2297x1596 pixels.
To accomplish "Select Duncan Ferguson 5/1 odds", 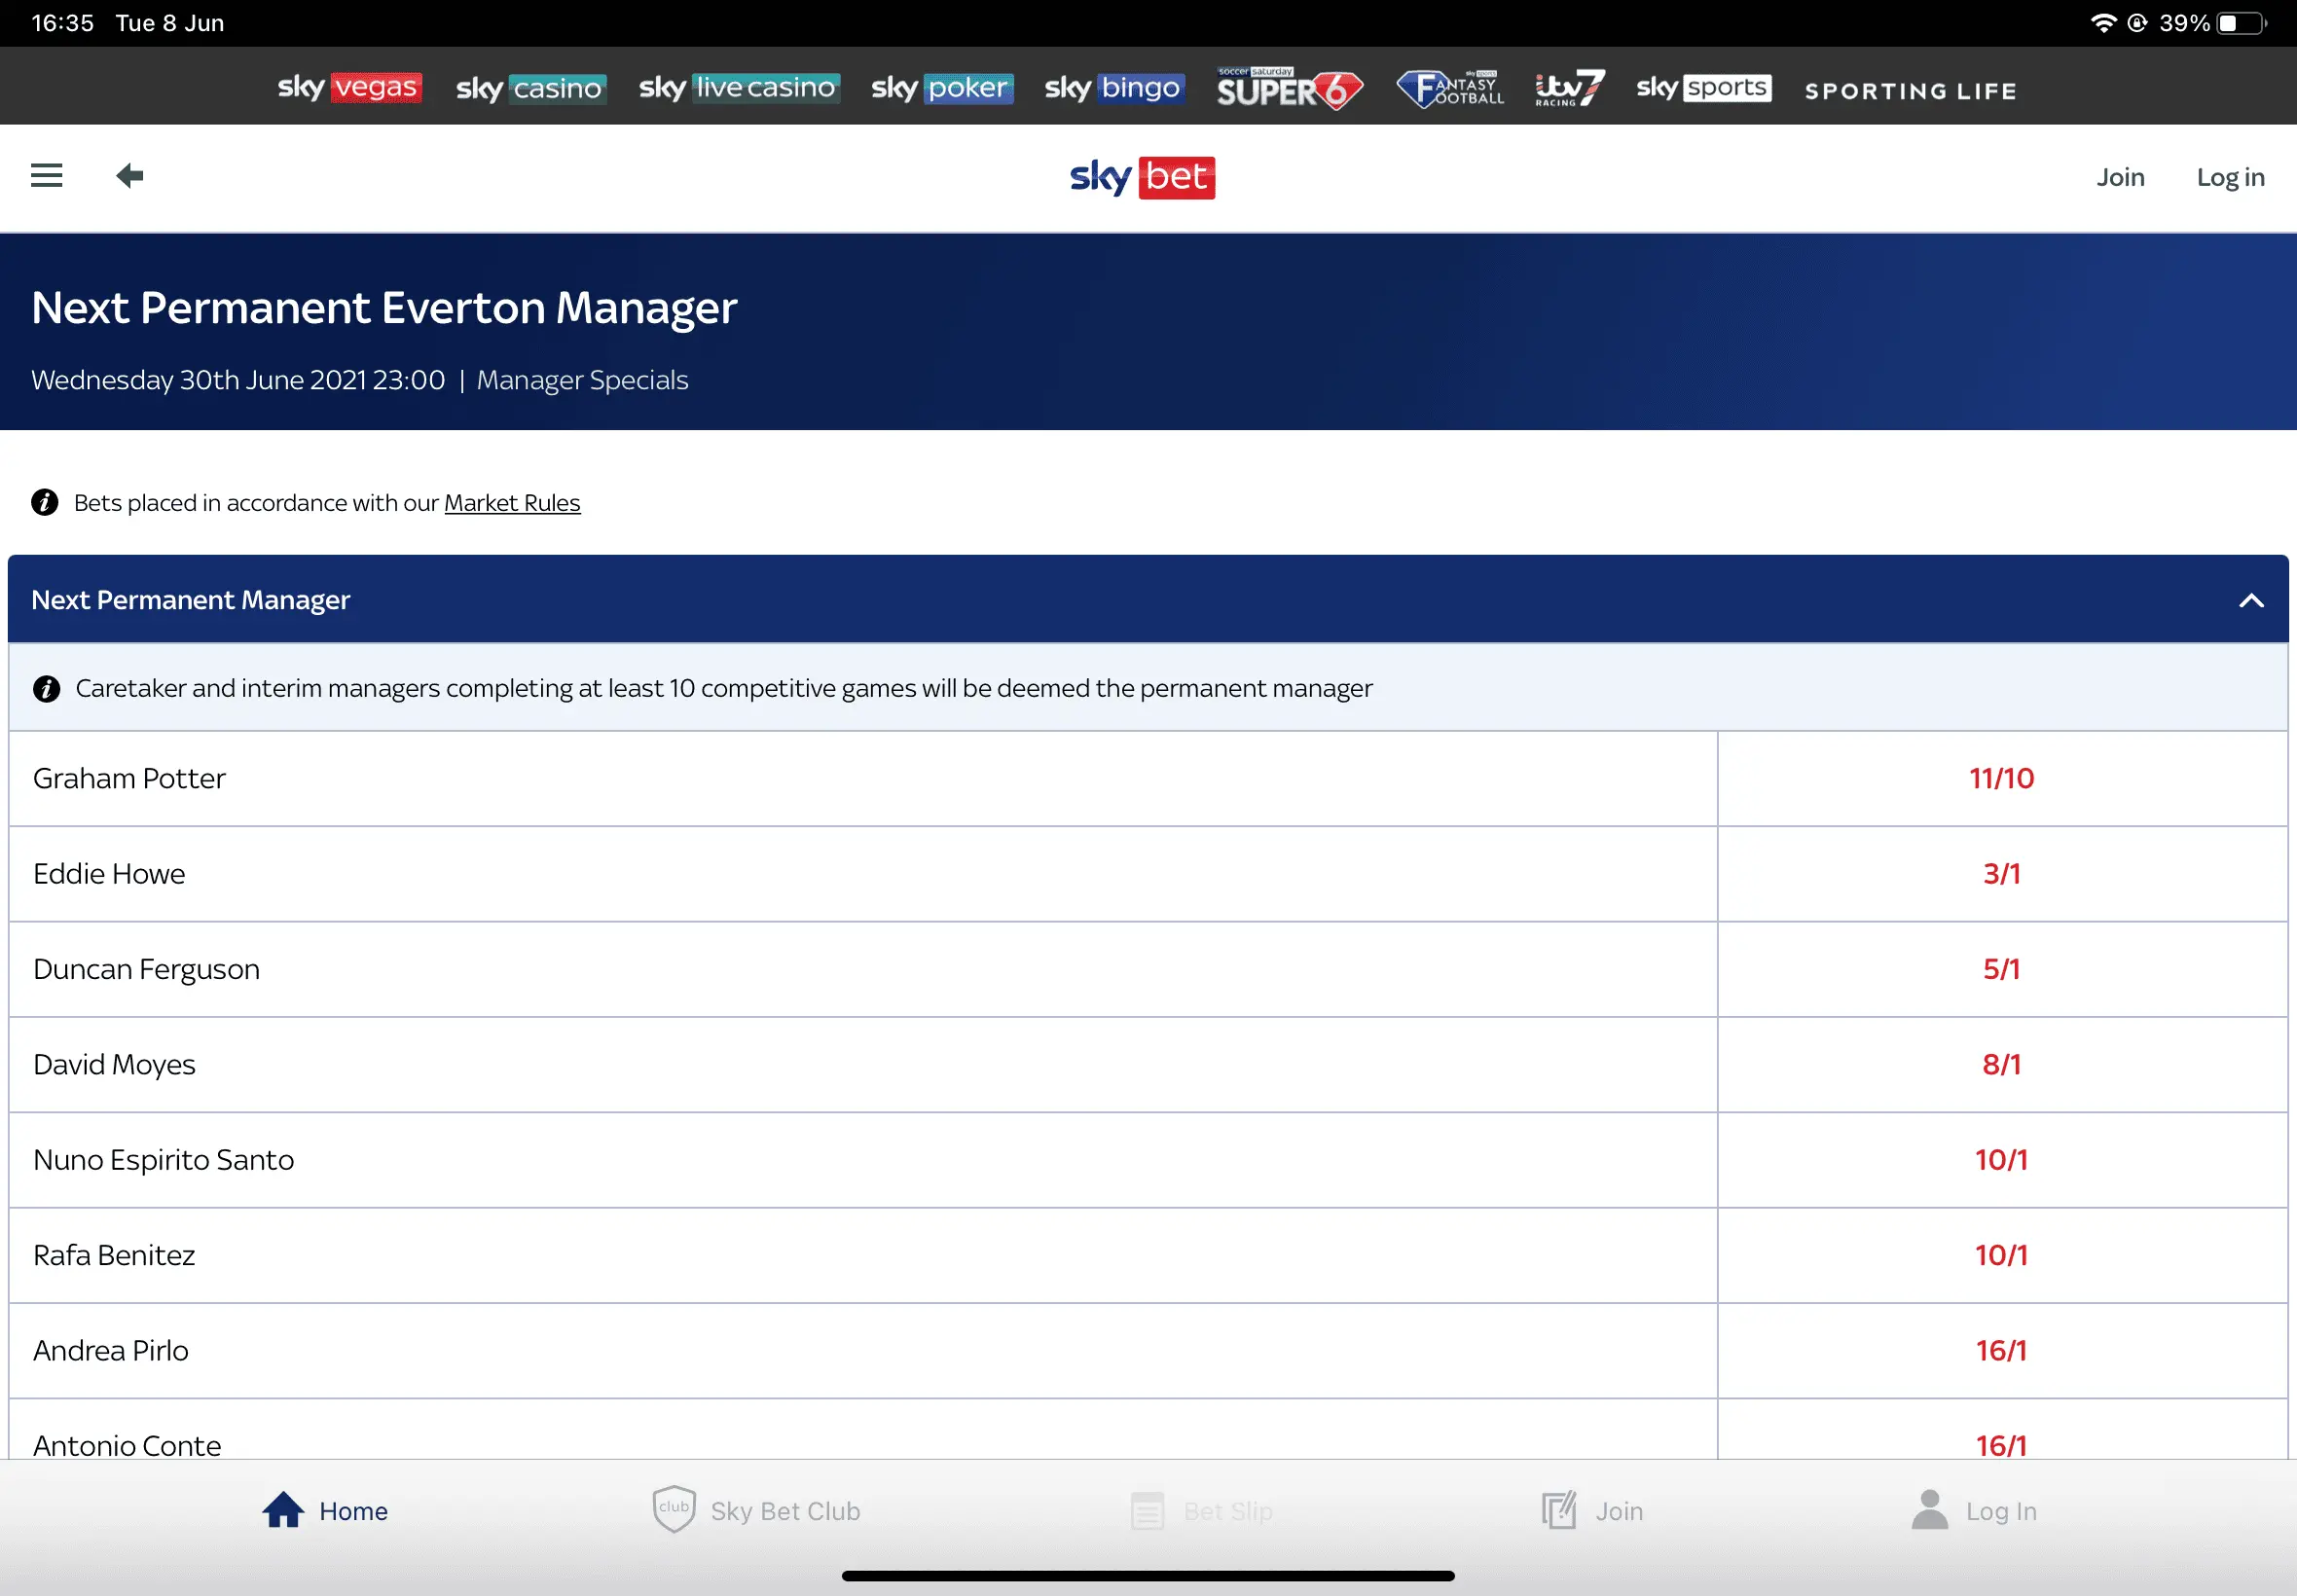I will (x=2001, y=969).
